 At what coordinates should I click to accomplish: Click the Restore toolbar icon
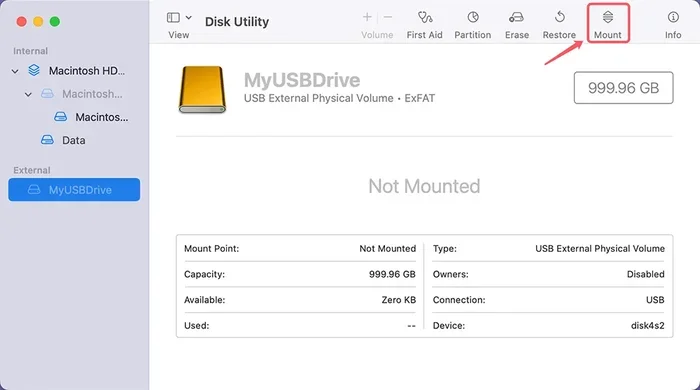point(559,17)
